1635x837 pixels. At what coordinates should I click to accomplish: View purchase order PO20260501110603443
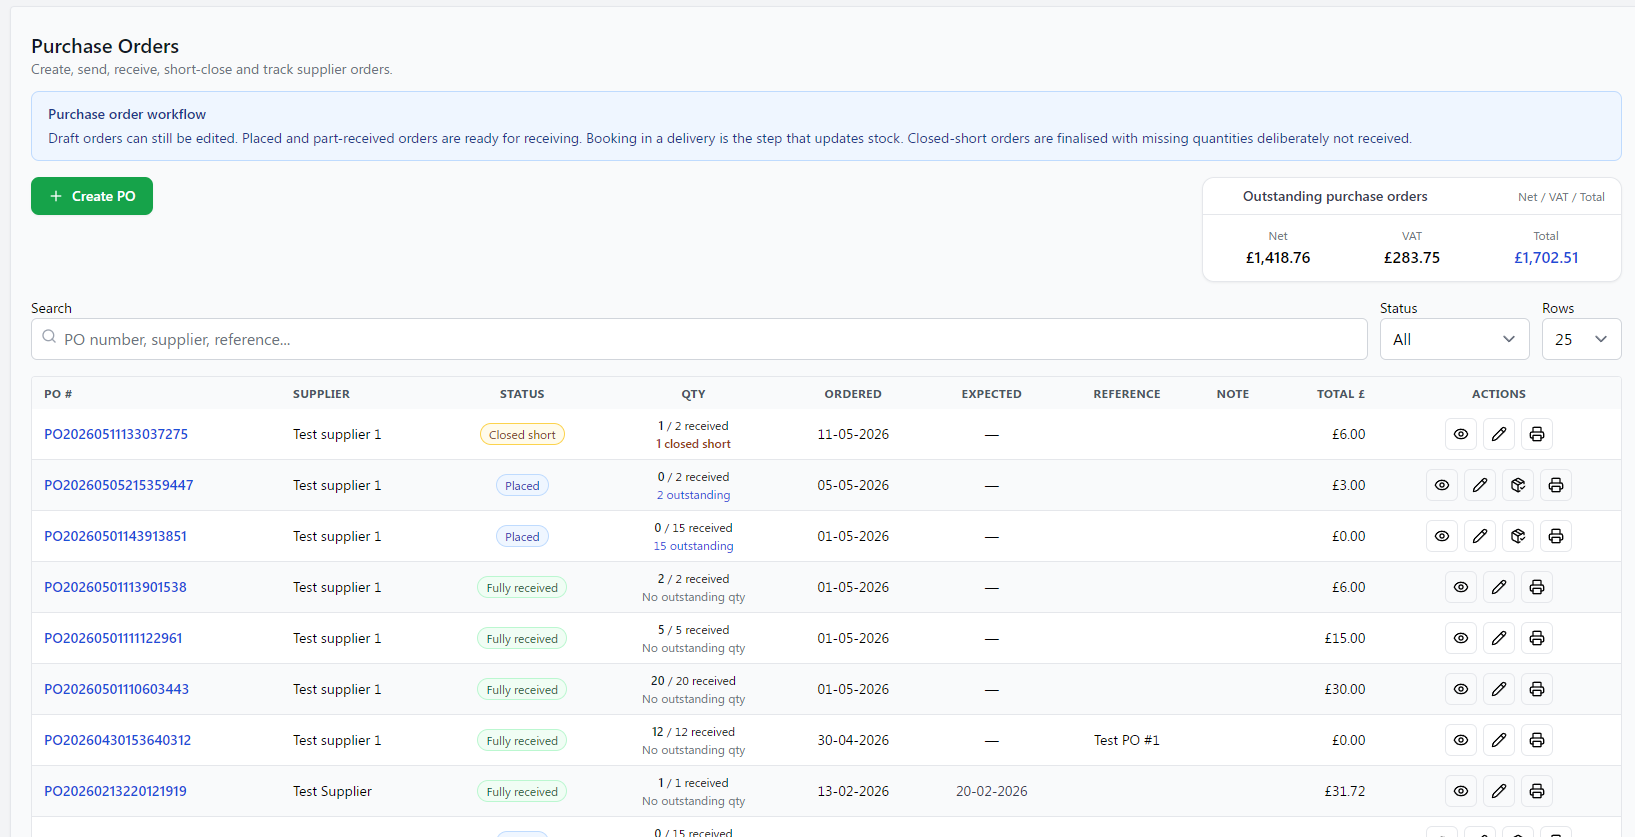(x=1461, y=689)
